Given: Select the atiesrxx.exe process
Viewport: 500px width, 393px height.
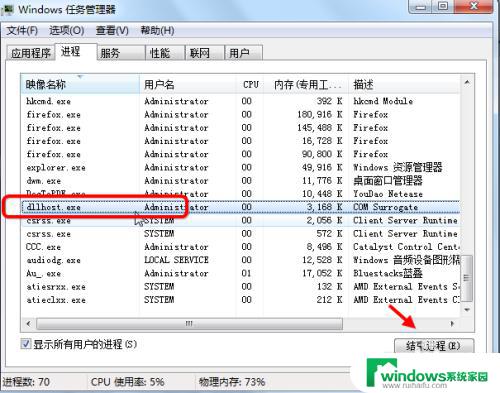Looking at the screenshot, I should 241,287.
